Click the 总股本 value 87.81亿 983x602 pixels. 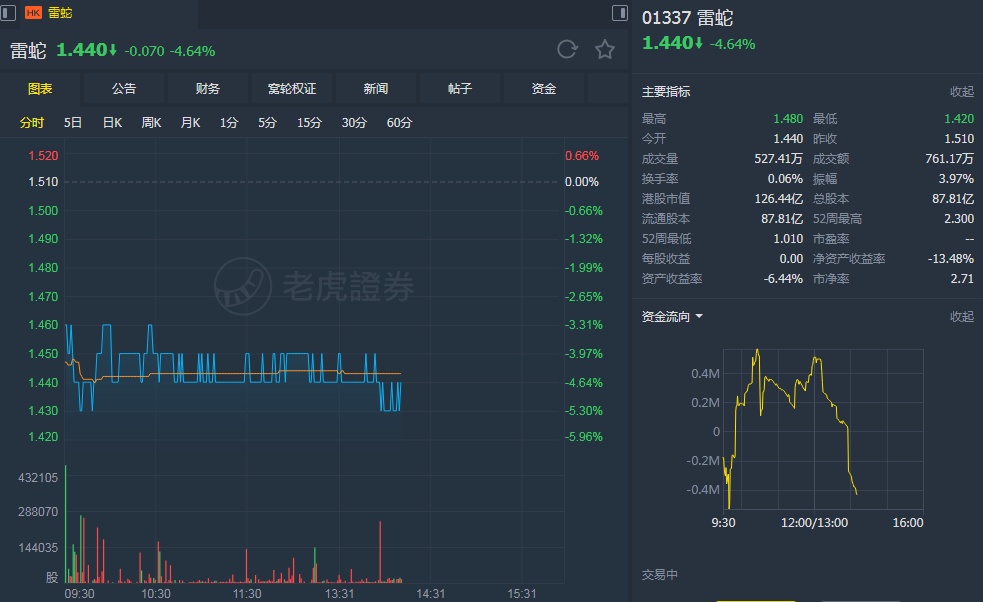click(953, 199)
